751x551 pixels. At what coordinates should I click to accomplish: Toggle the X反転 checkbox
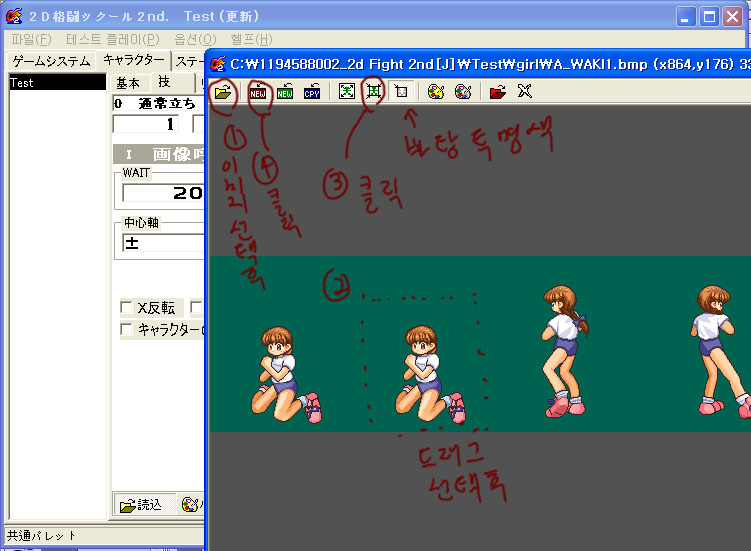click(x=126, y=308)
